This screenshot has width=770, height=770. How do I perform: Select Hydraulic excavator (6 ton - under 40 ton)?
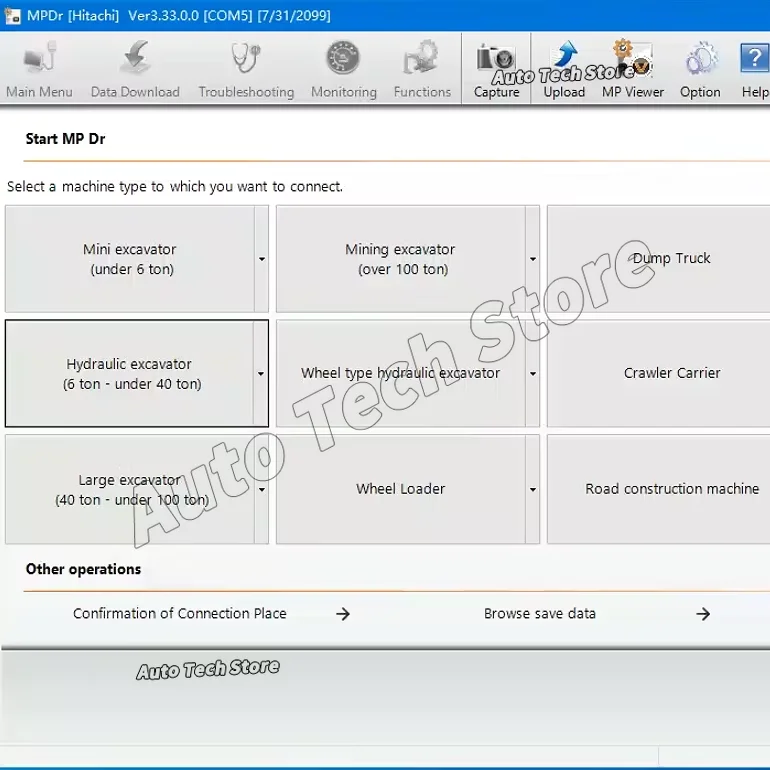point(130,373)
